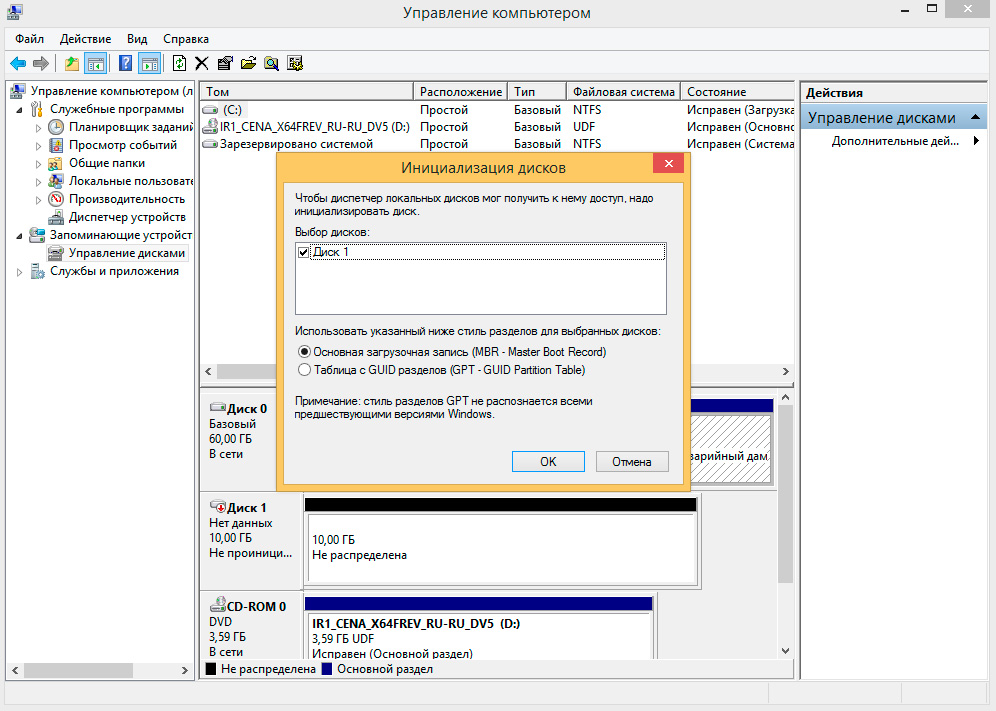Image resolution: width=996 pixels, height=711 pixels.
Task: Click the Диск 1 uninitialized disk icon
Action: [218, 507]
